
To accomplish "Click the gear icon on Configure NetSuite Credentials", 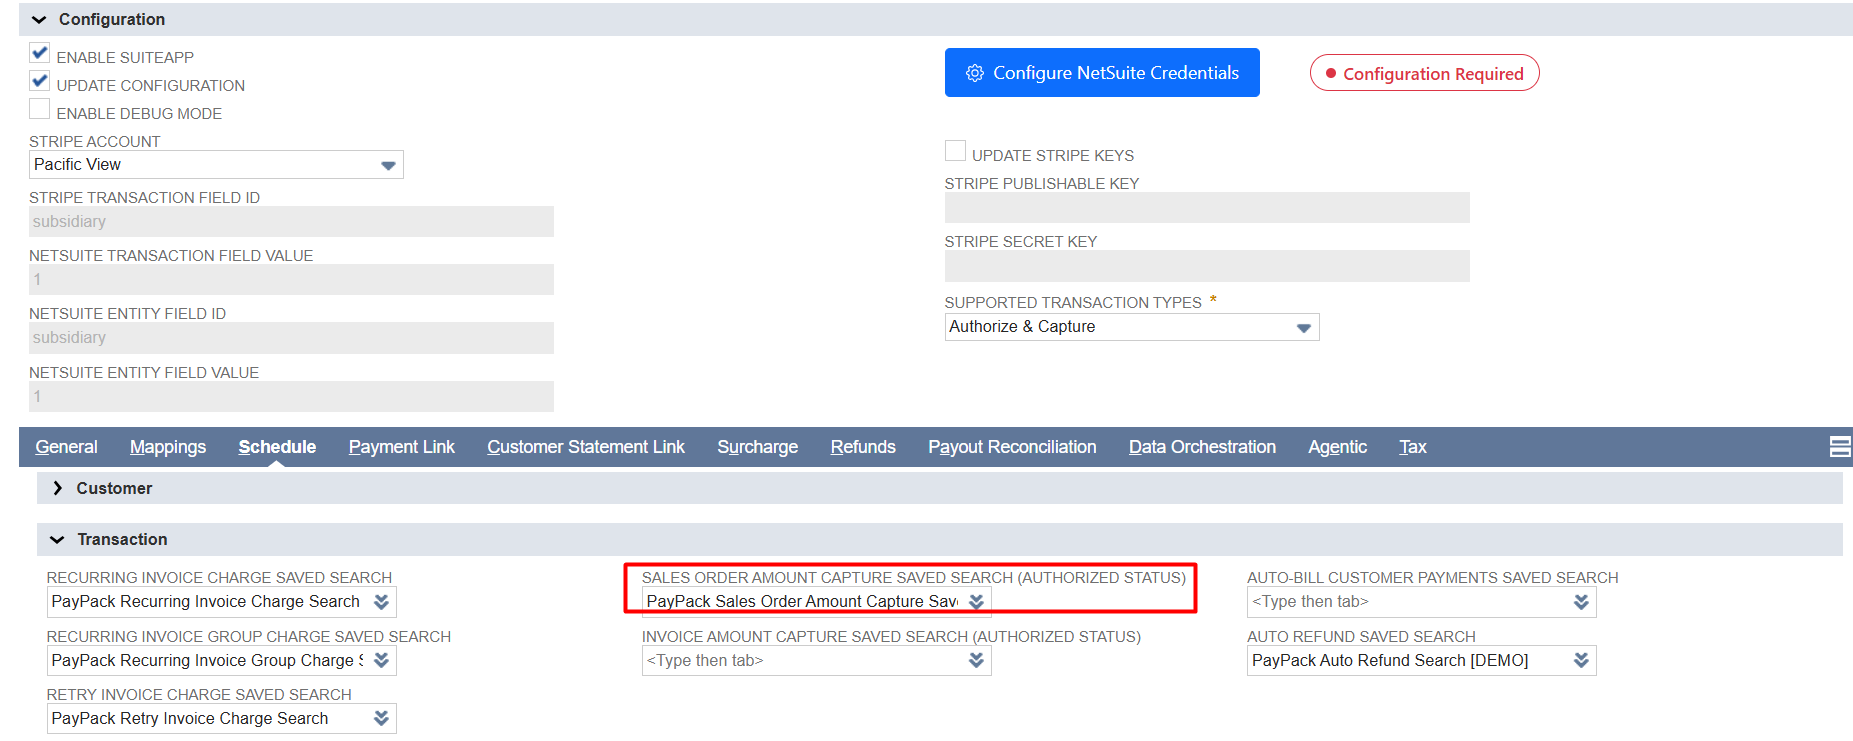I will point(974,73).
